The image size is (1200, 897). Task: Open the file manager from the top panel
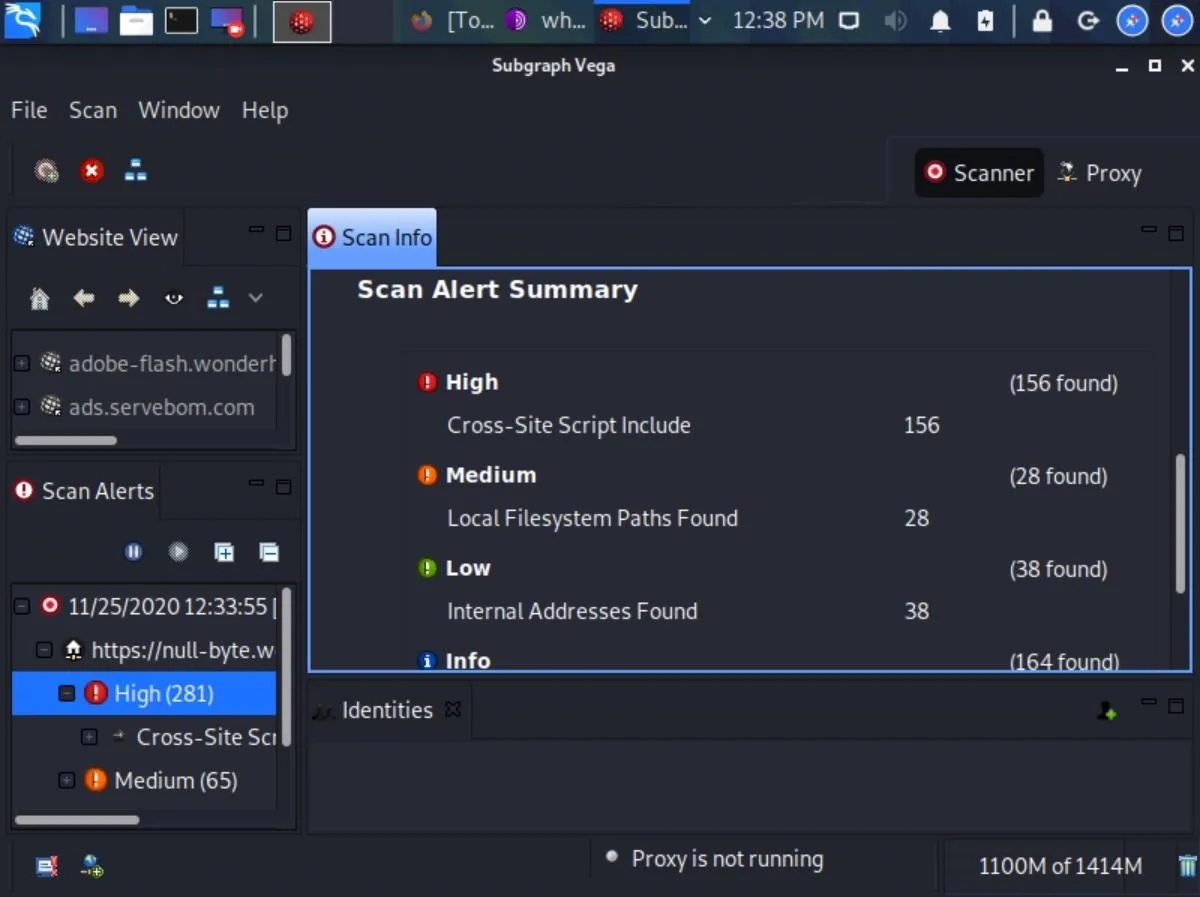click(136, 21)
